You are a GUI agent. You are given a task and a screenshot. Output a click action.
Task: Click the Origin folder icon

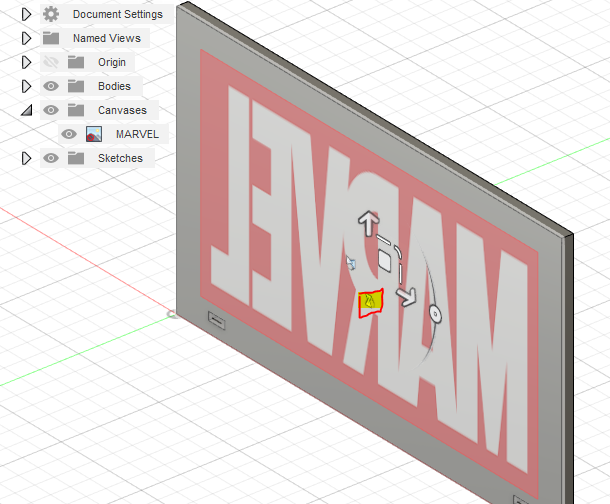[x=76, y=62]
